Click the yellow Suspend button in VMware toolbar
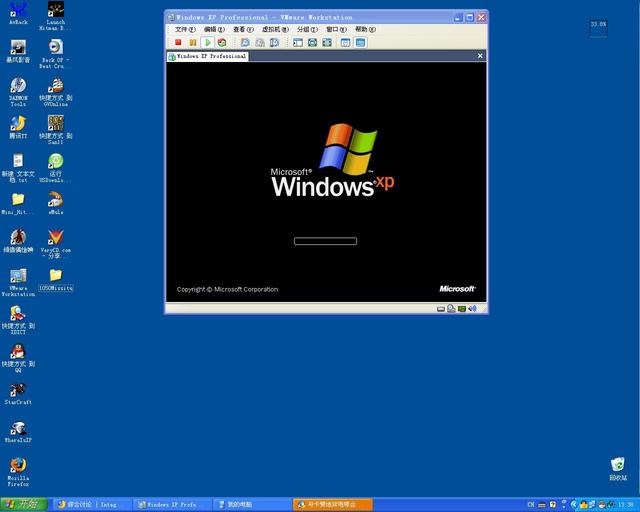The image size is (640, 512). coord(193,42)
